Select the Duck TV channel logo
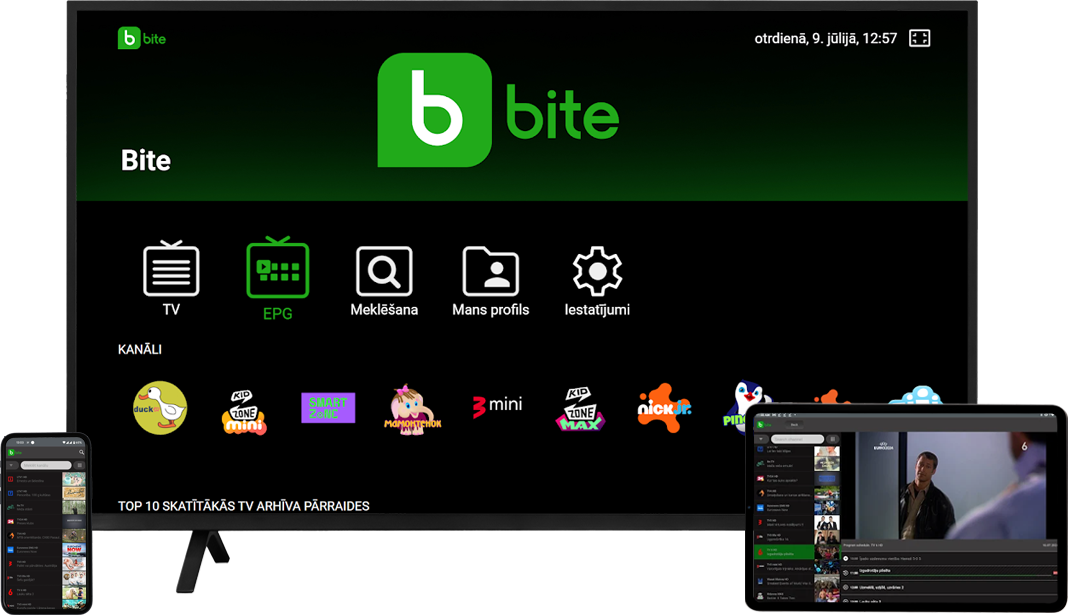Image resolution: width=1068 pixels, height=615 pixels. tap(160, 408)
